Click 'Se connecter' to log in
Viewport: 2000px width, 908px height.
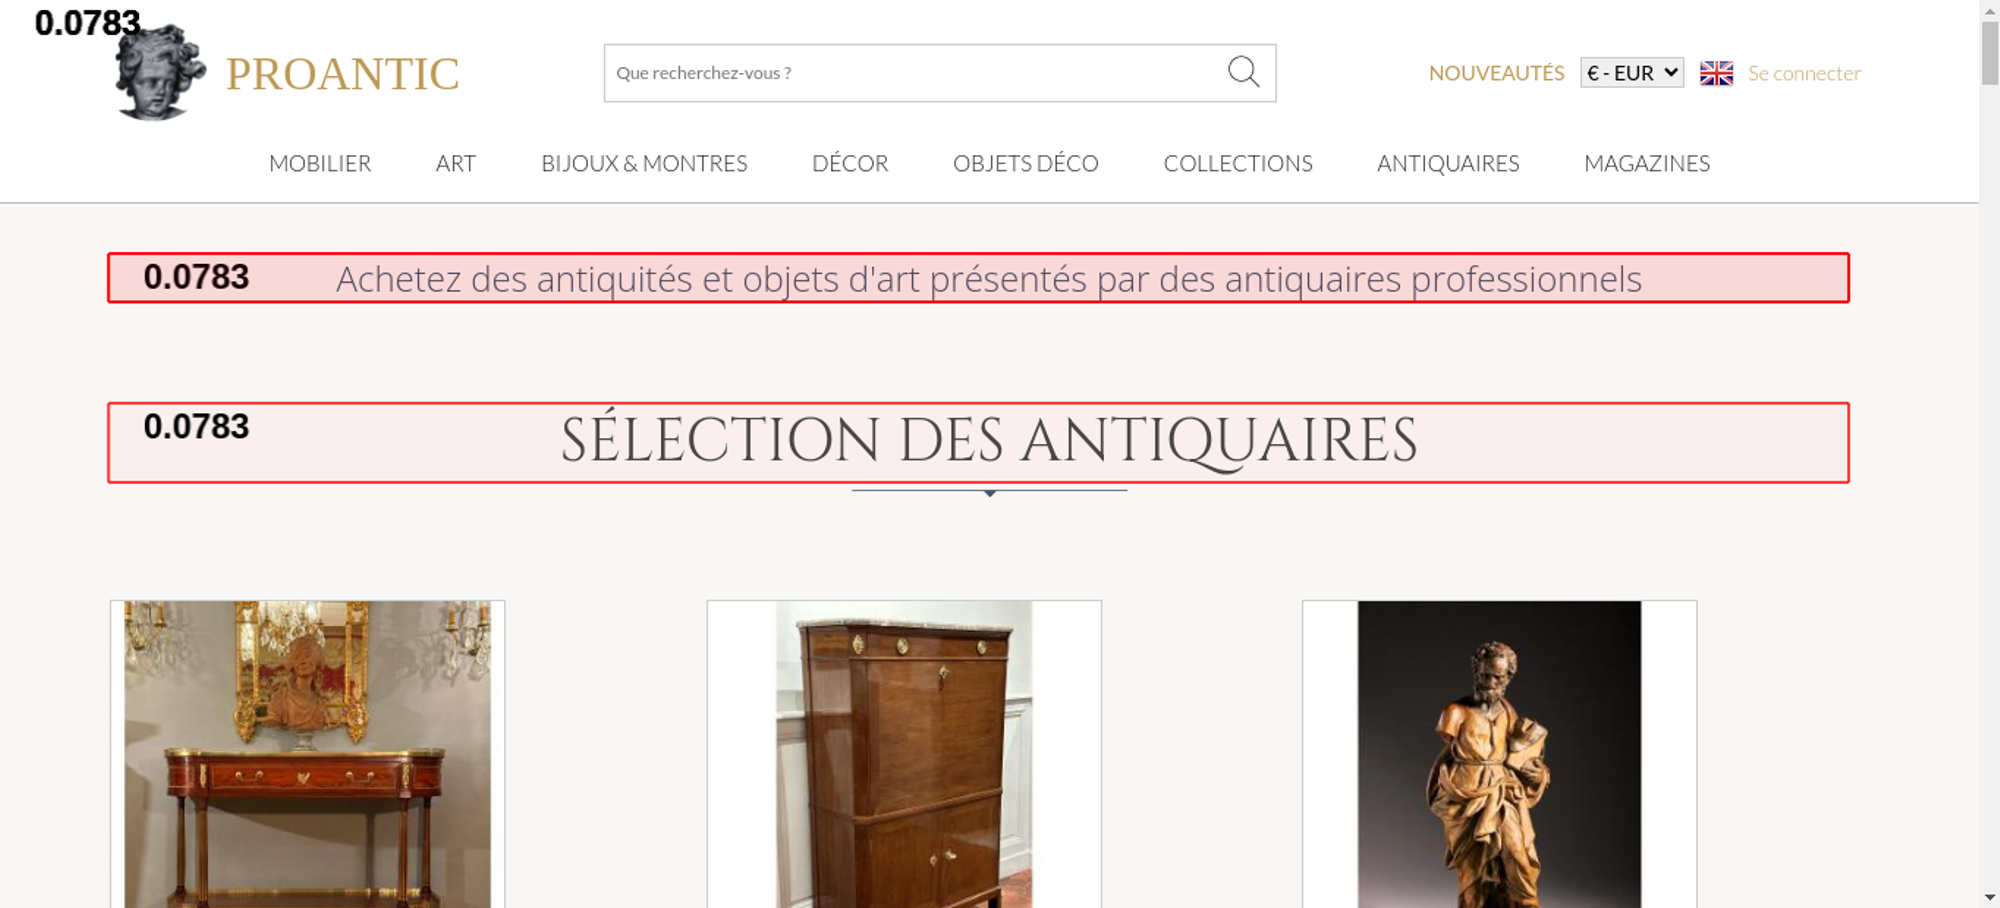coord(1804,73)
